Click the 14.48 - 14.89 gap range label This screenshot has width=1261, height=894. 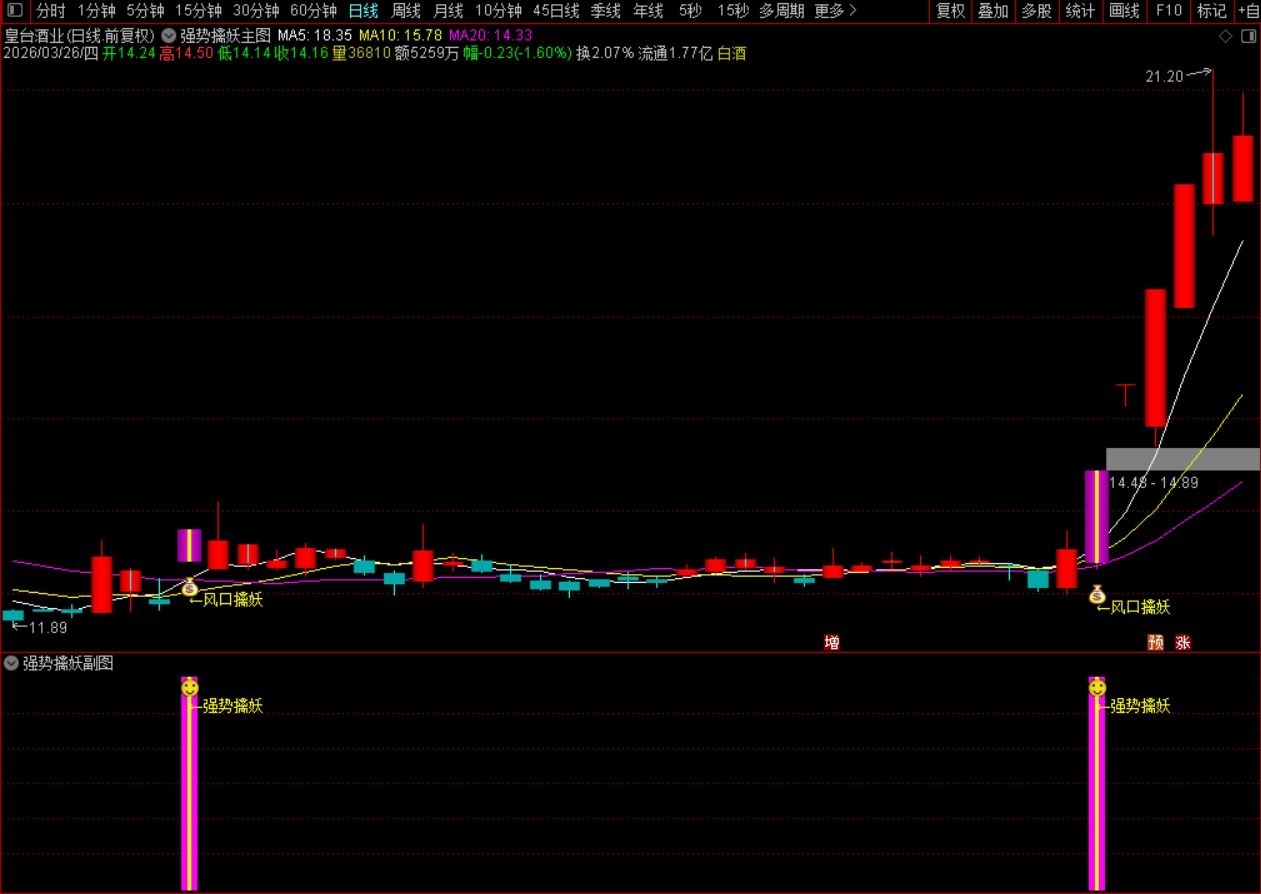click(1153, 483)
